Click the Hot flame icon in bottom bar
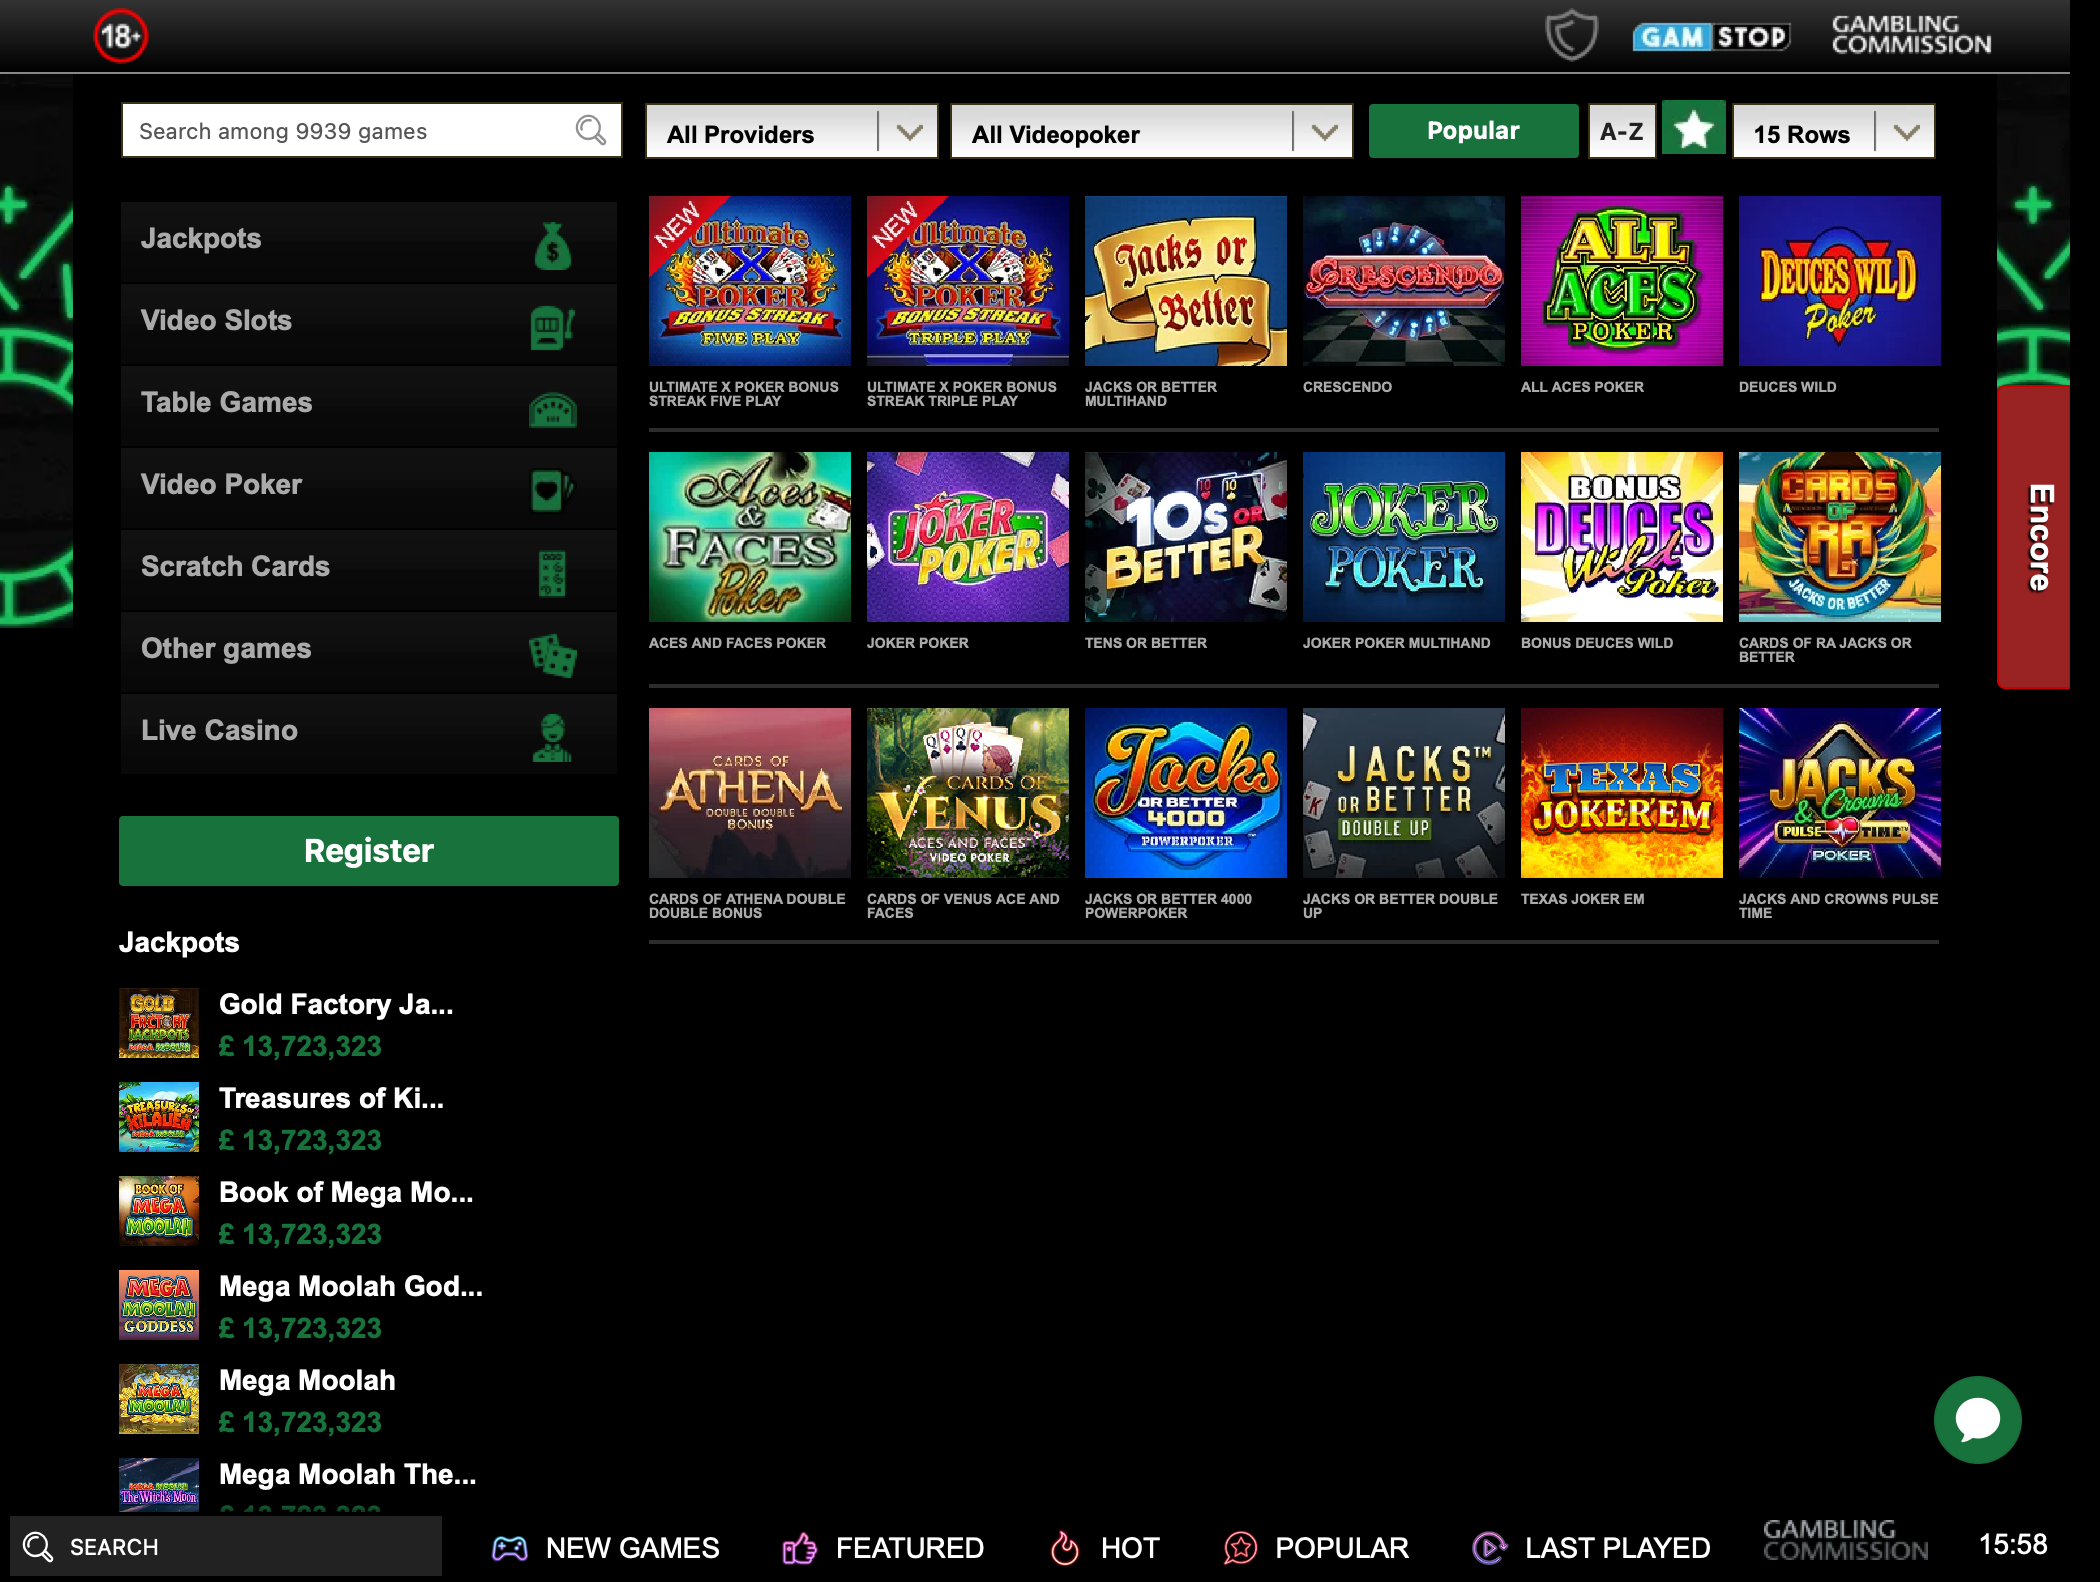Viewport: 2100px width, 1582px height. pyautogui.click(x=1064, y=1547)
